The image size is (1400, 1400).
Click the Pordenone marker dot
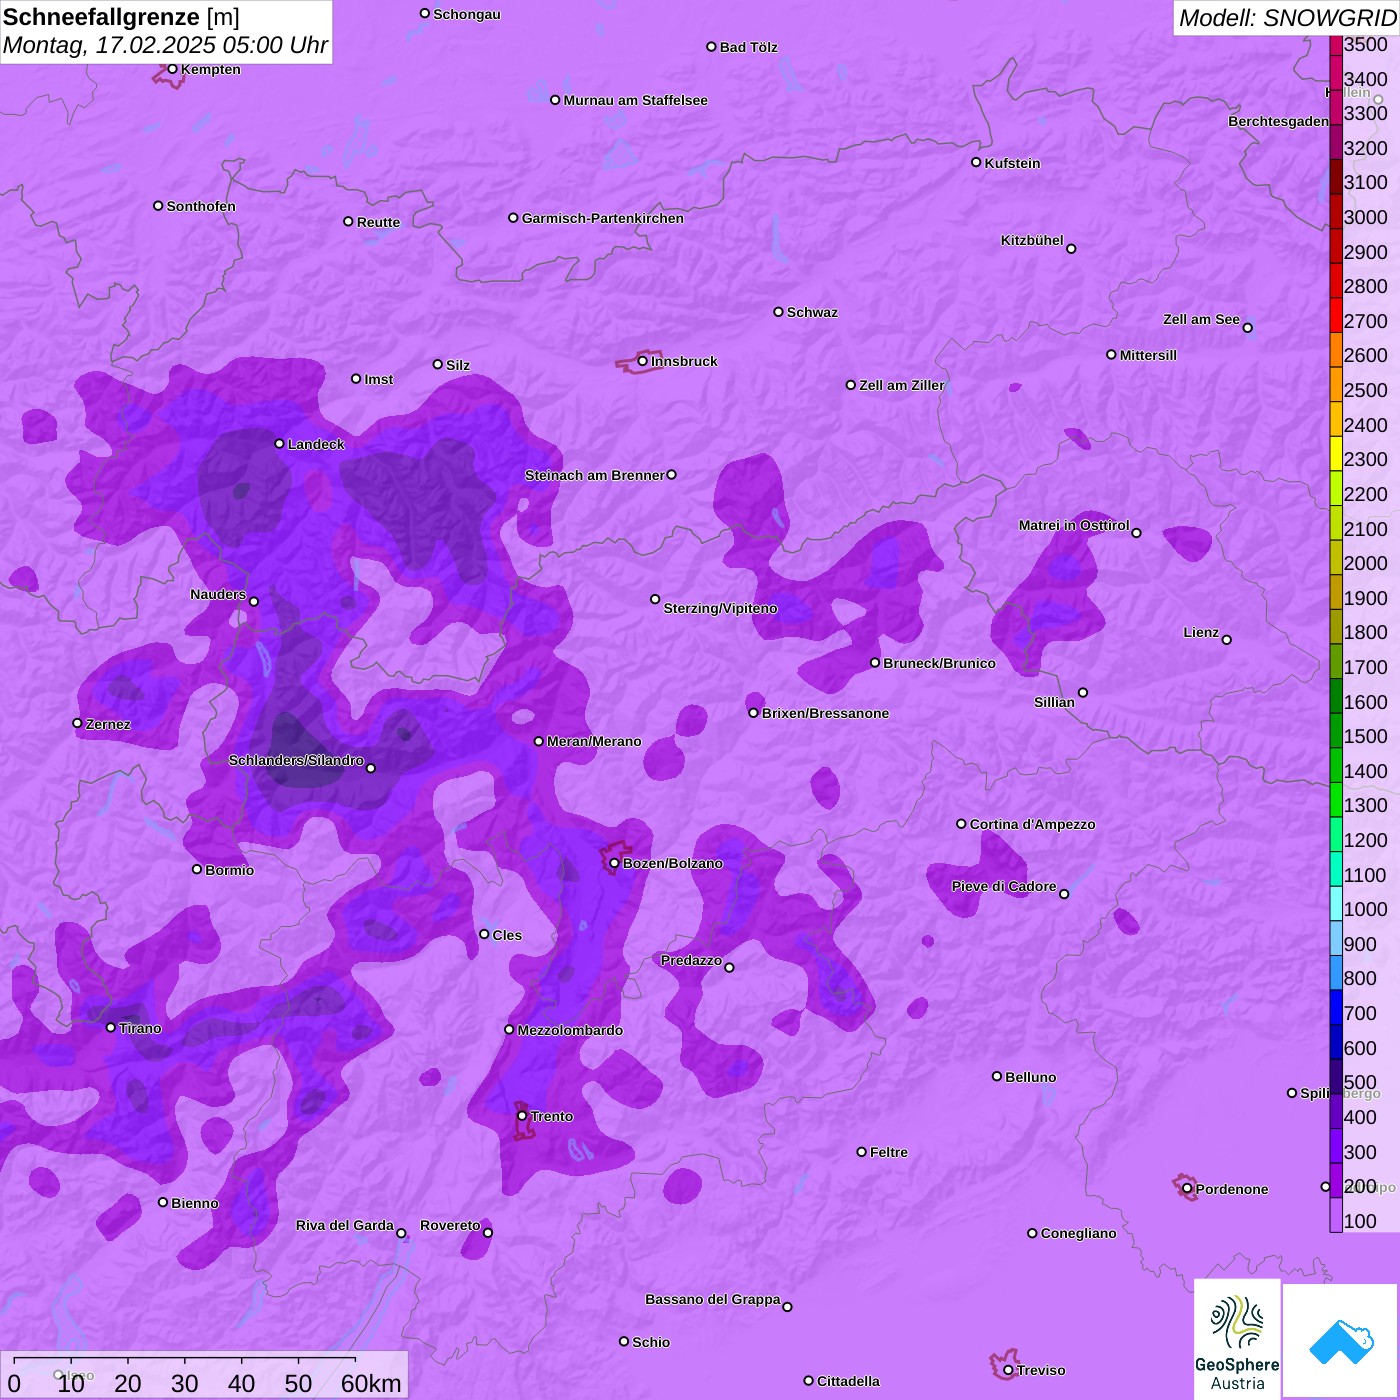tap(1187, 1188)
